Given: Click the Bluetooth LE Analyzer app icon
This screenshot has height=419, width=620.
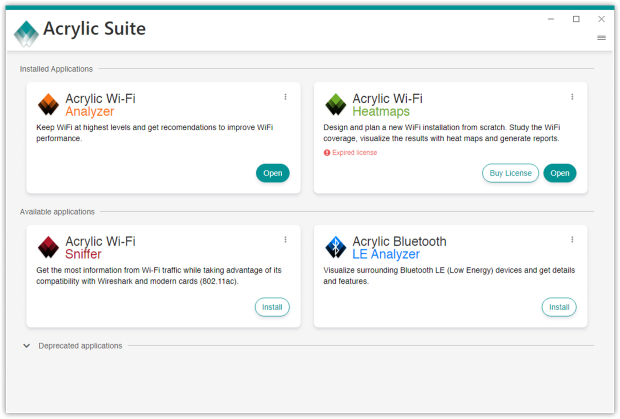Looking at the screenshot, I should tap(336, 247).
